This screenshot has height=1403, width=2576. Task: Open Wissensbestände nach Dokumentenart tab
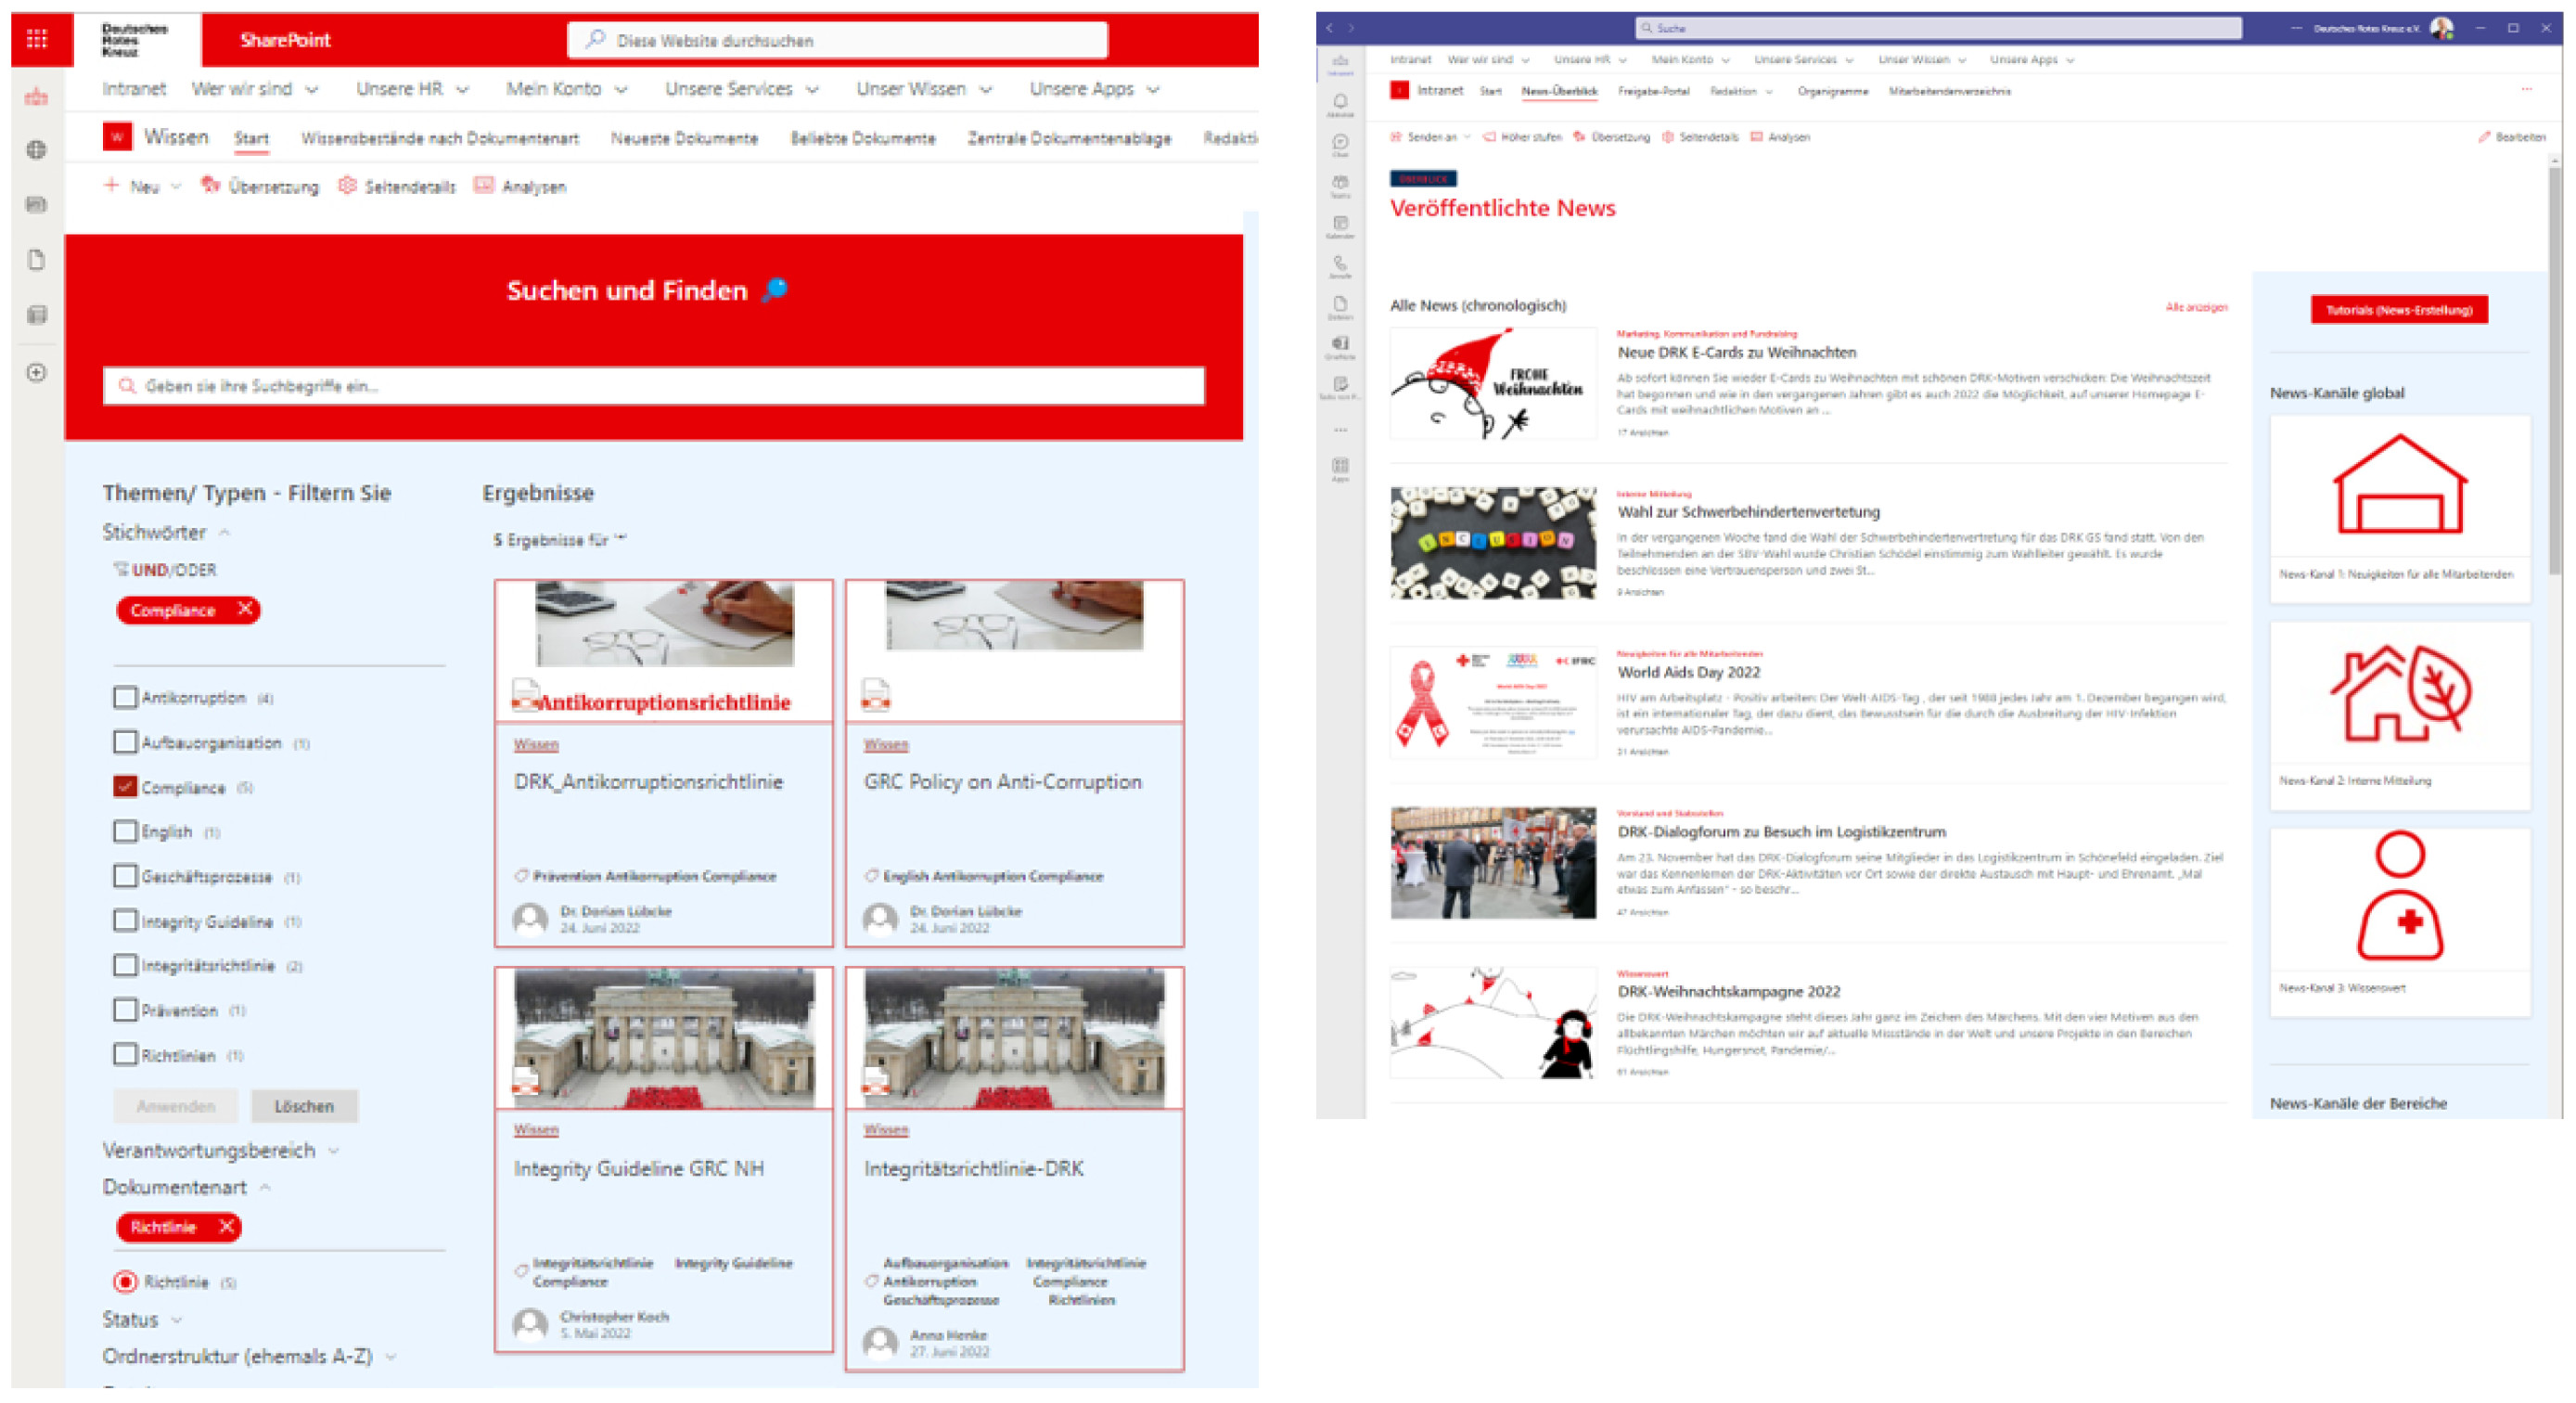440,138
